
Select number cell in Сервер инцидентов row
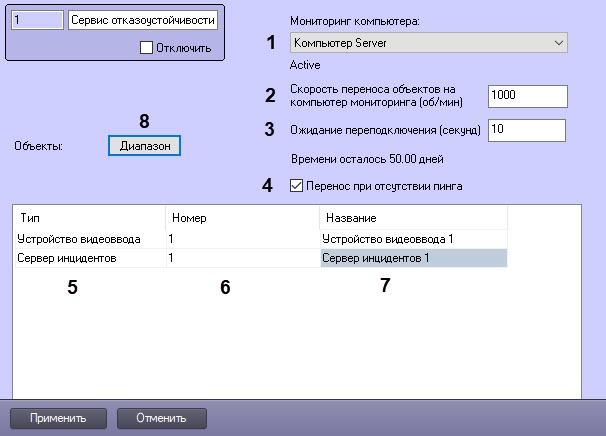pos(242,258)
